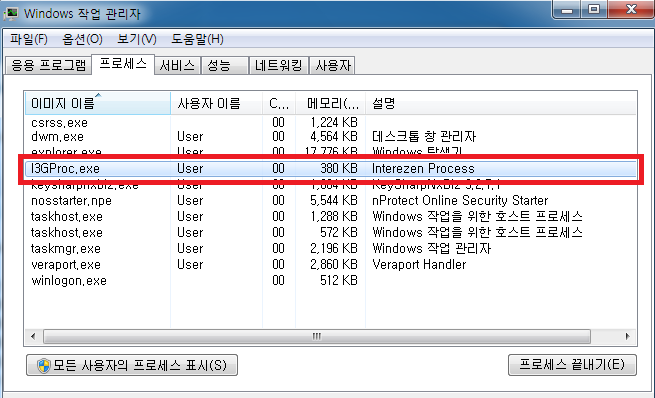Click the Veraport Handler description

coord(419,264)
